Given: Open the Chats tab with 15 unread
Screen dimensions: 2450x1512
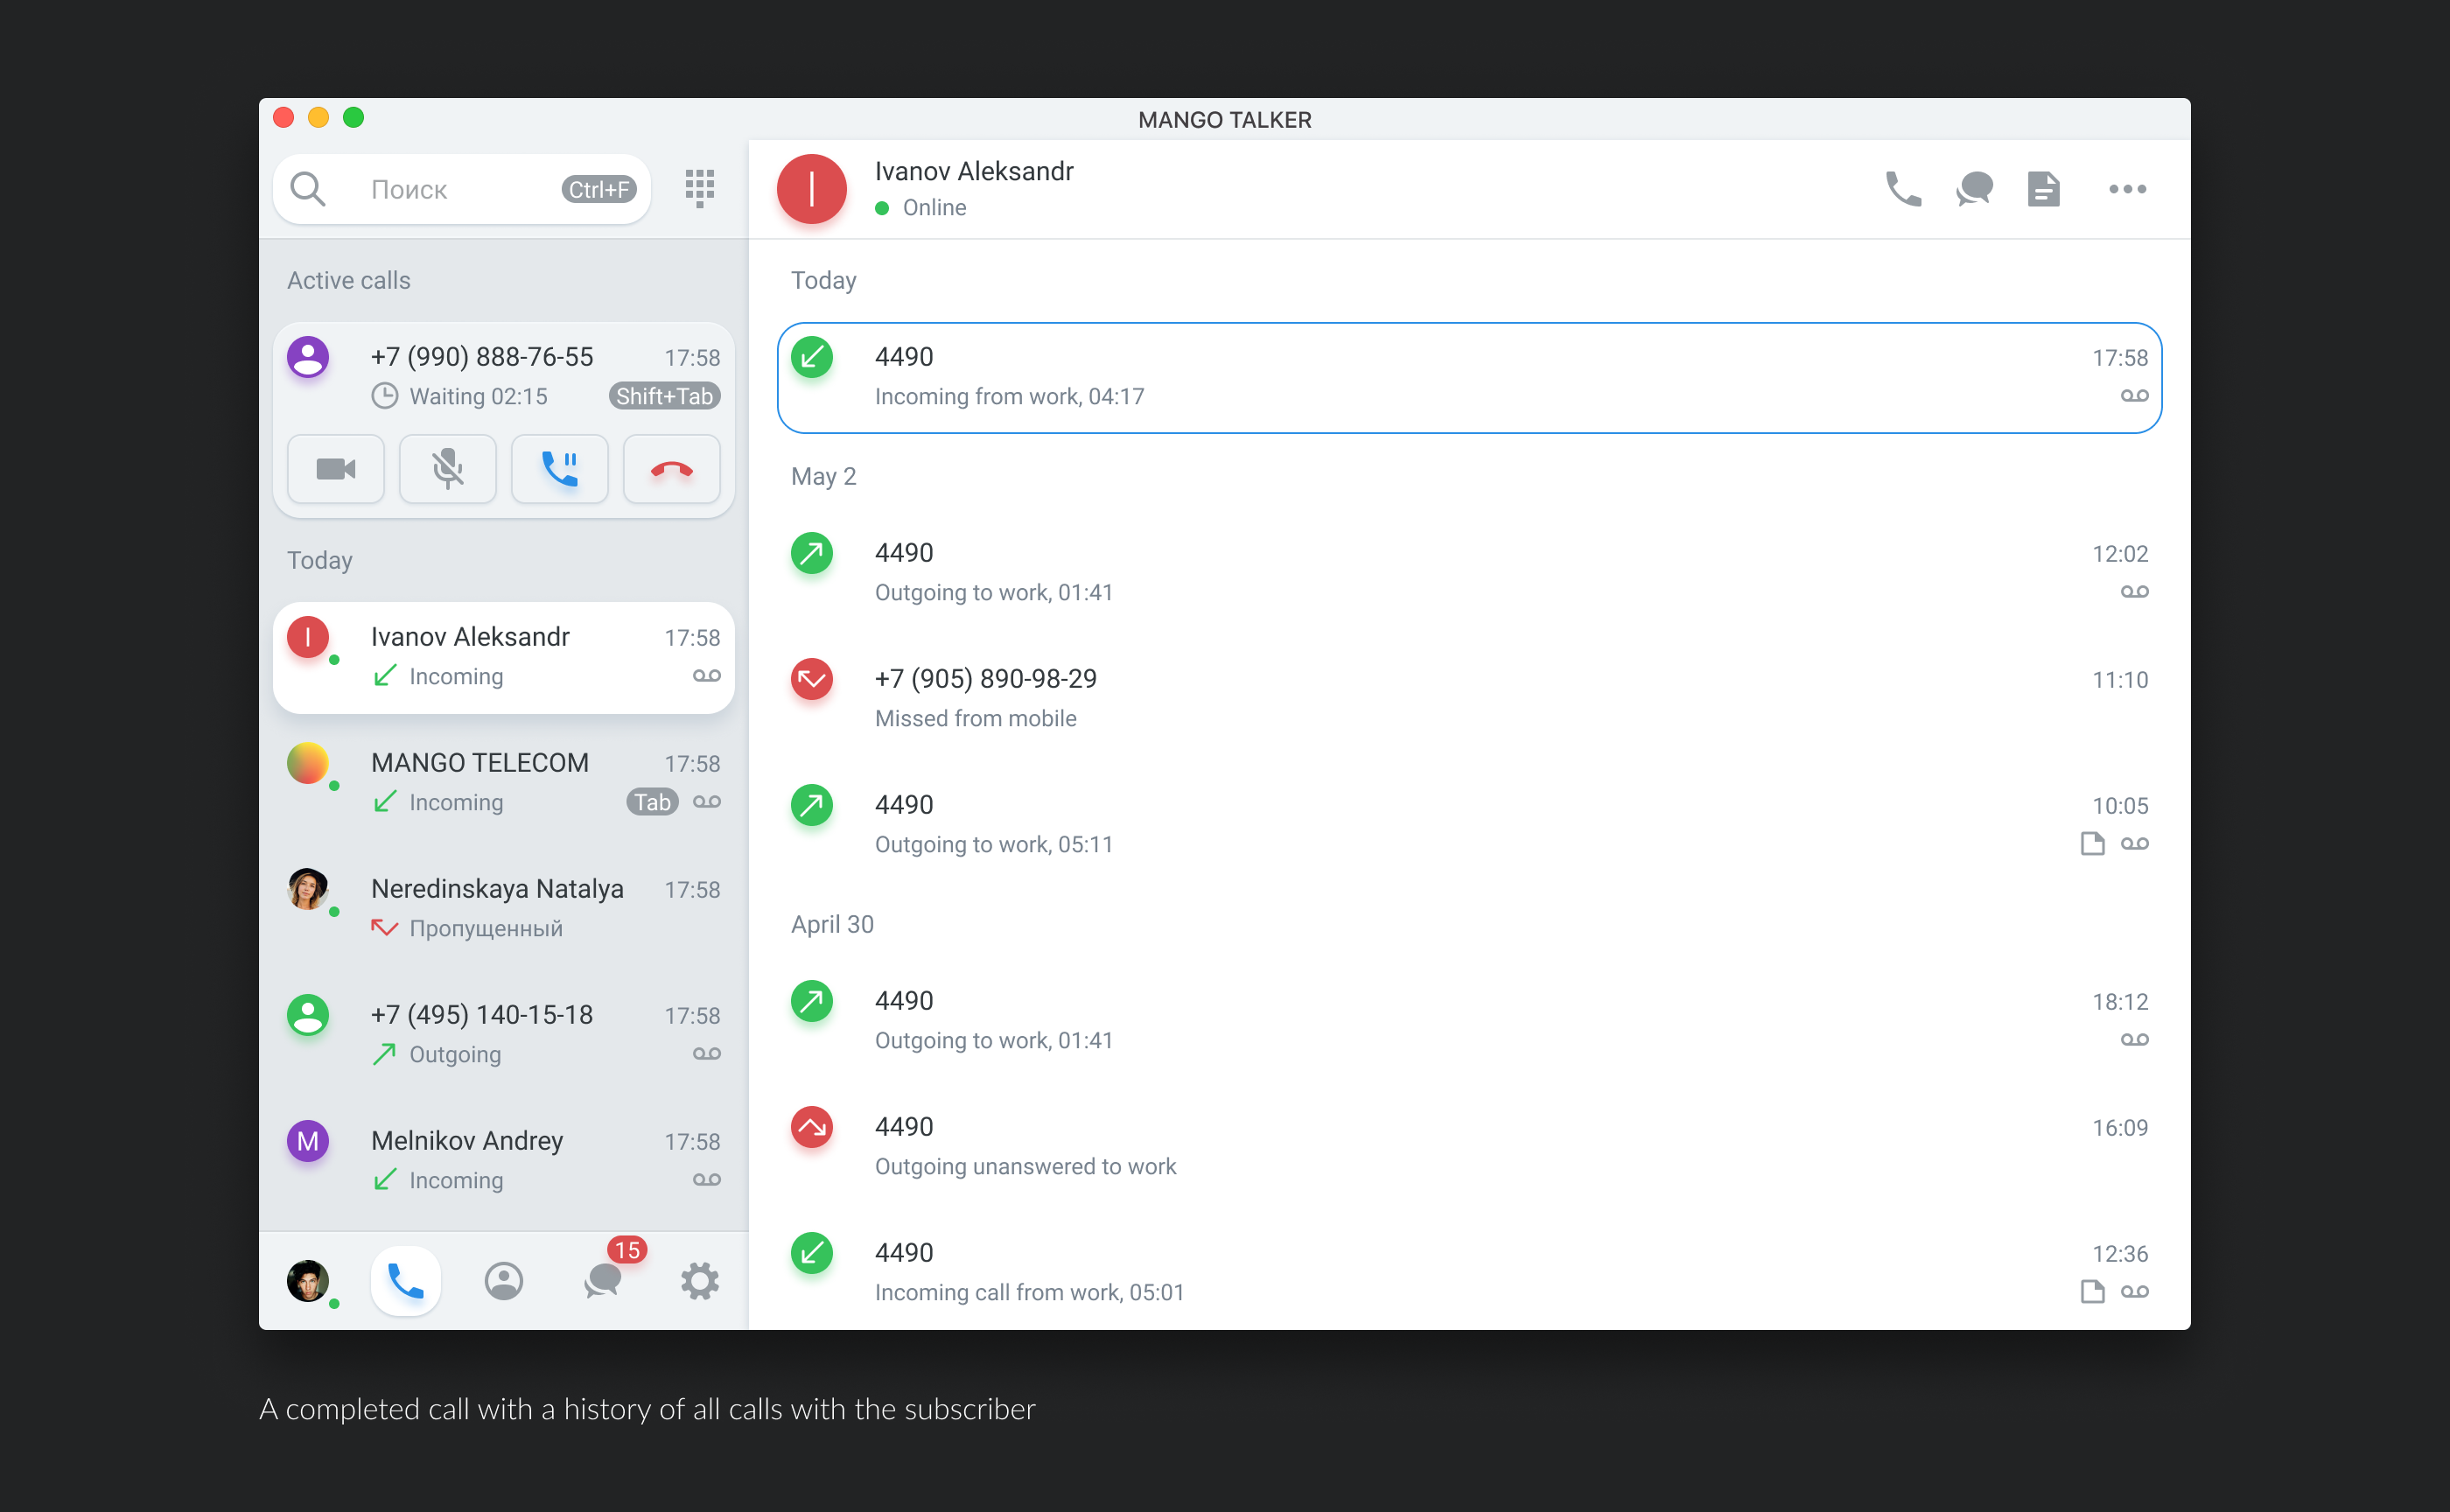Looking at the screenshot, I should coord(603,1281).
